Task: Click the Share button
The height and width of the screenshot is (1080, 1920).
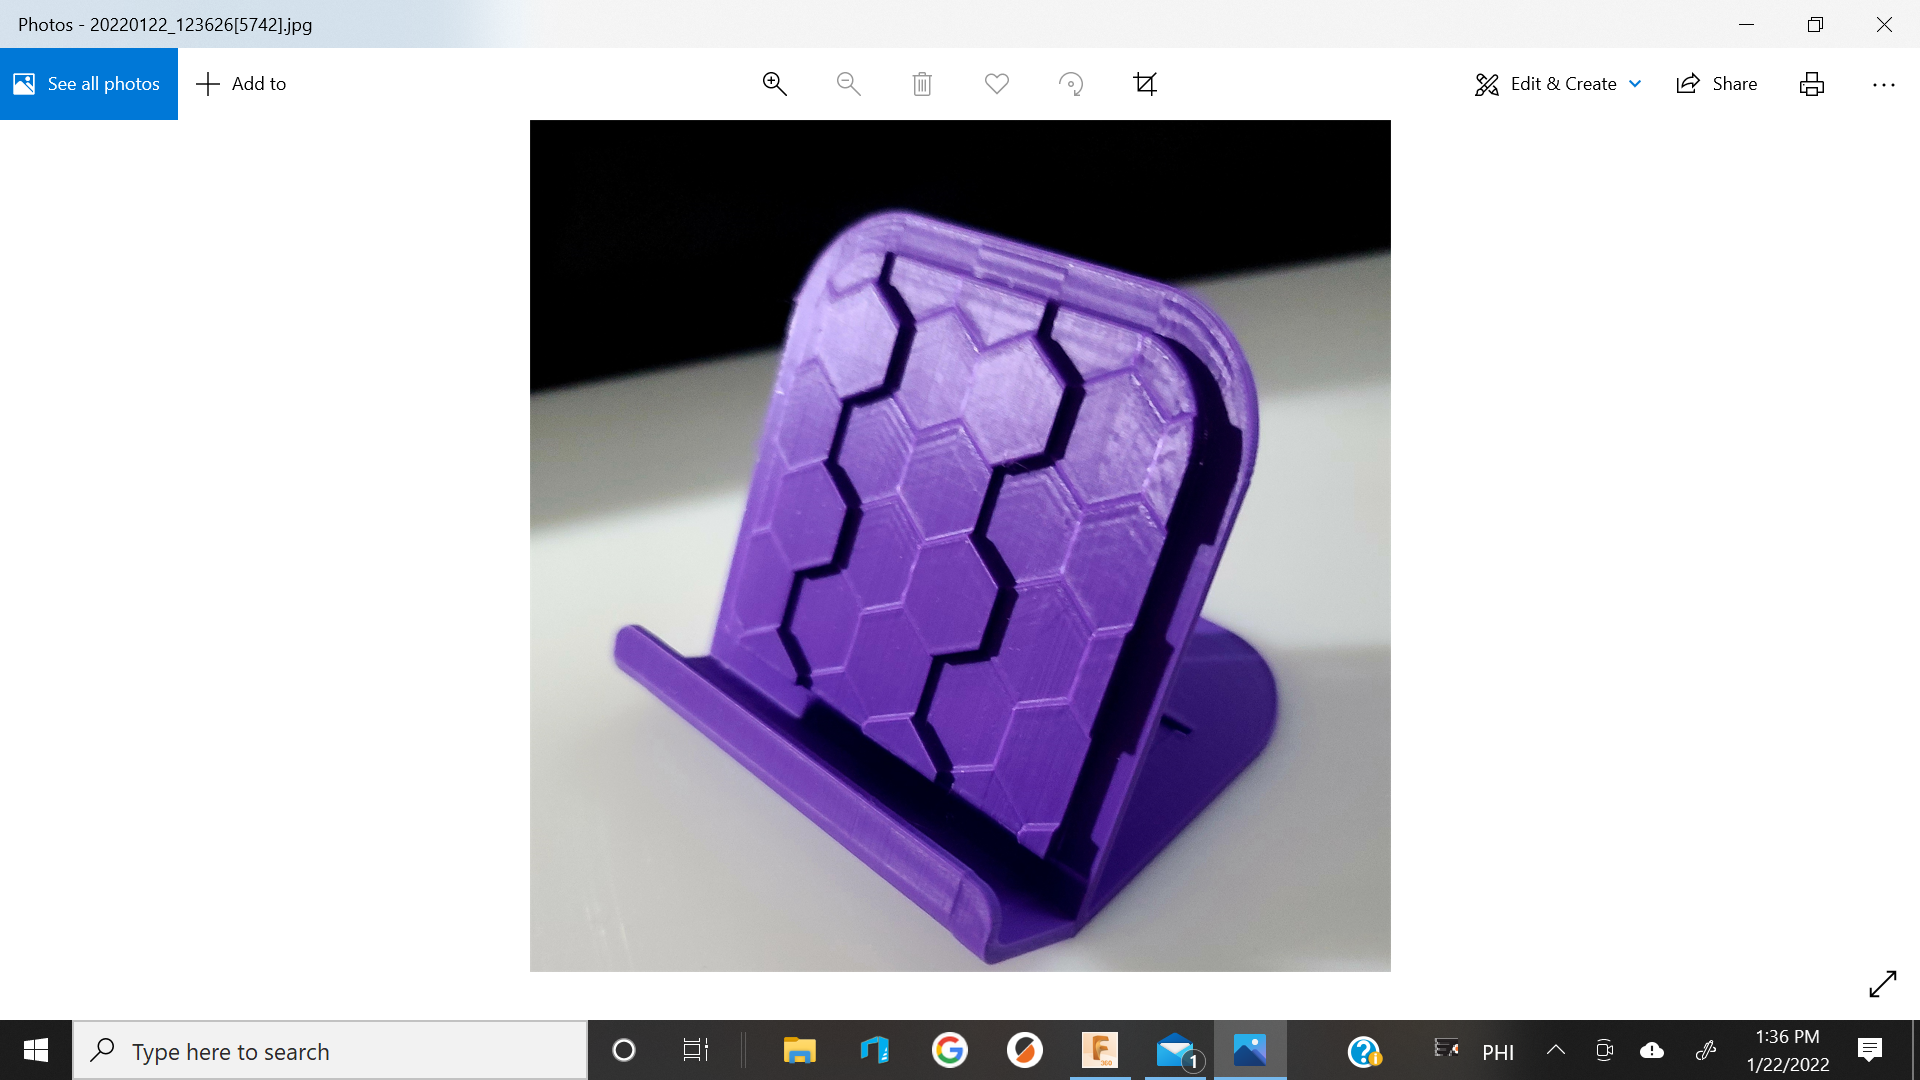Action: tap(1716, 84)
